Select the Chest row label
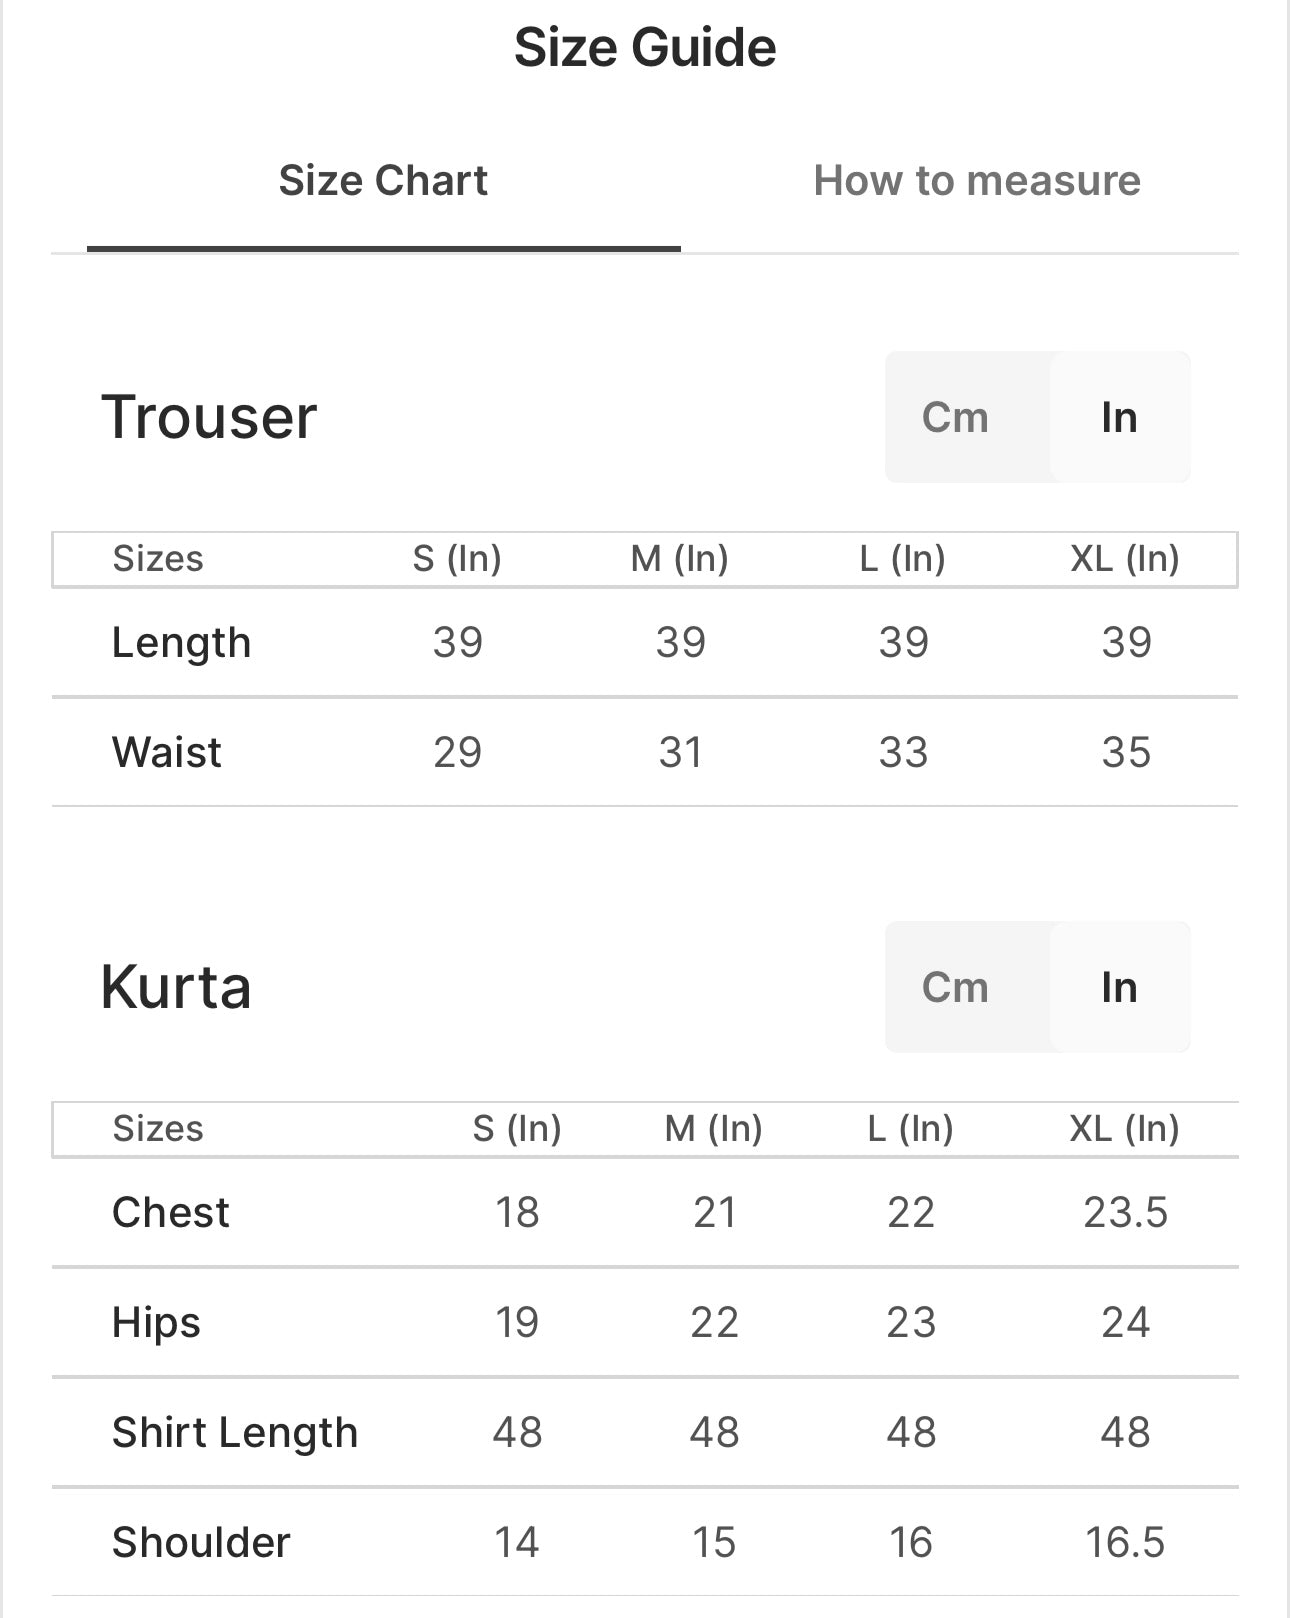The height and width of the screenshot is (1618, 1290). (x=171, y=1212)
